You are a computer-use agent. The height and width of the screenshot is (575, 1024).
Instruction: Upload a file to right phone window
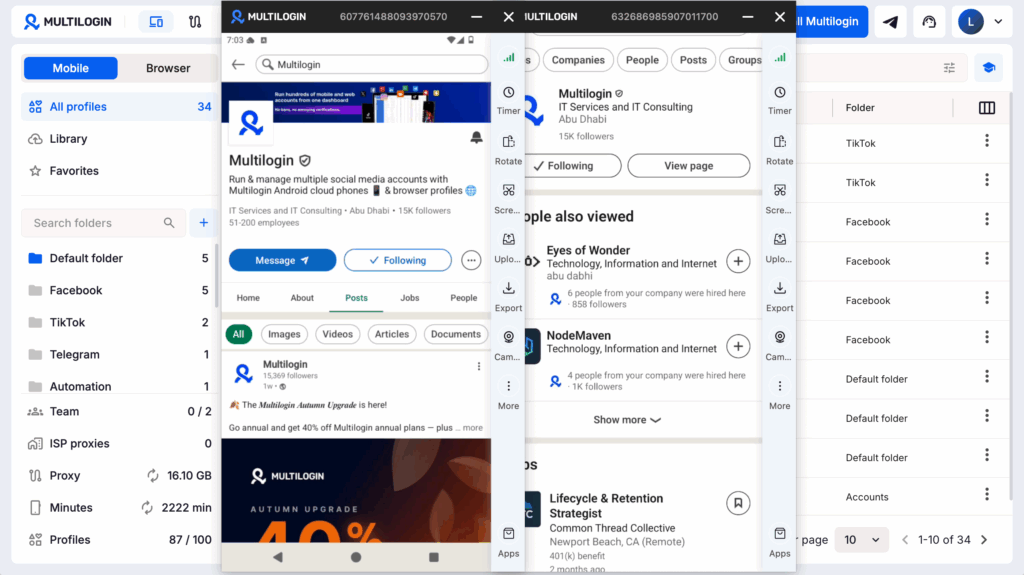779,247
